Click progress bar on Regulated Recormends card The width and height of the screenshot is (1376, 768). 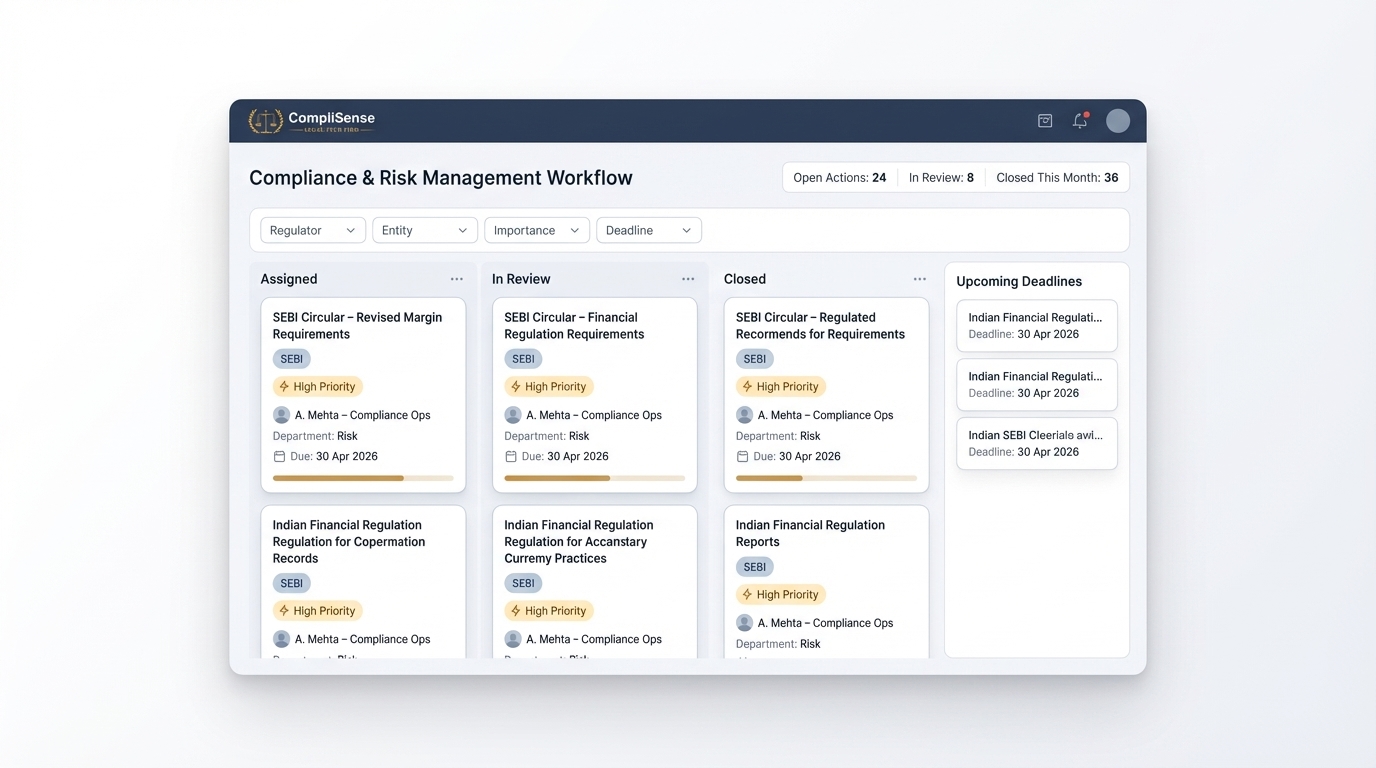(827, 478)
